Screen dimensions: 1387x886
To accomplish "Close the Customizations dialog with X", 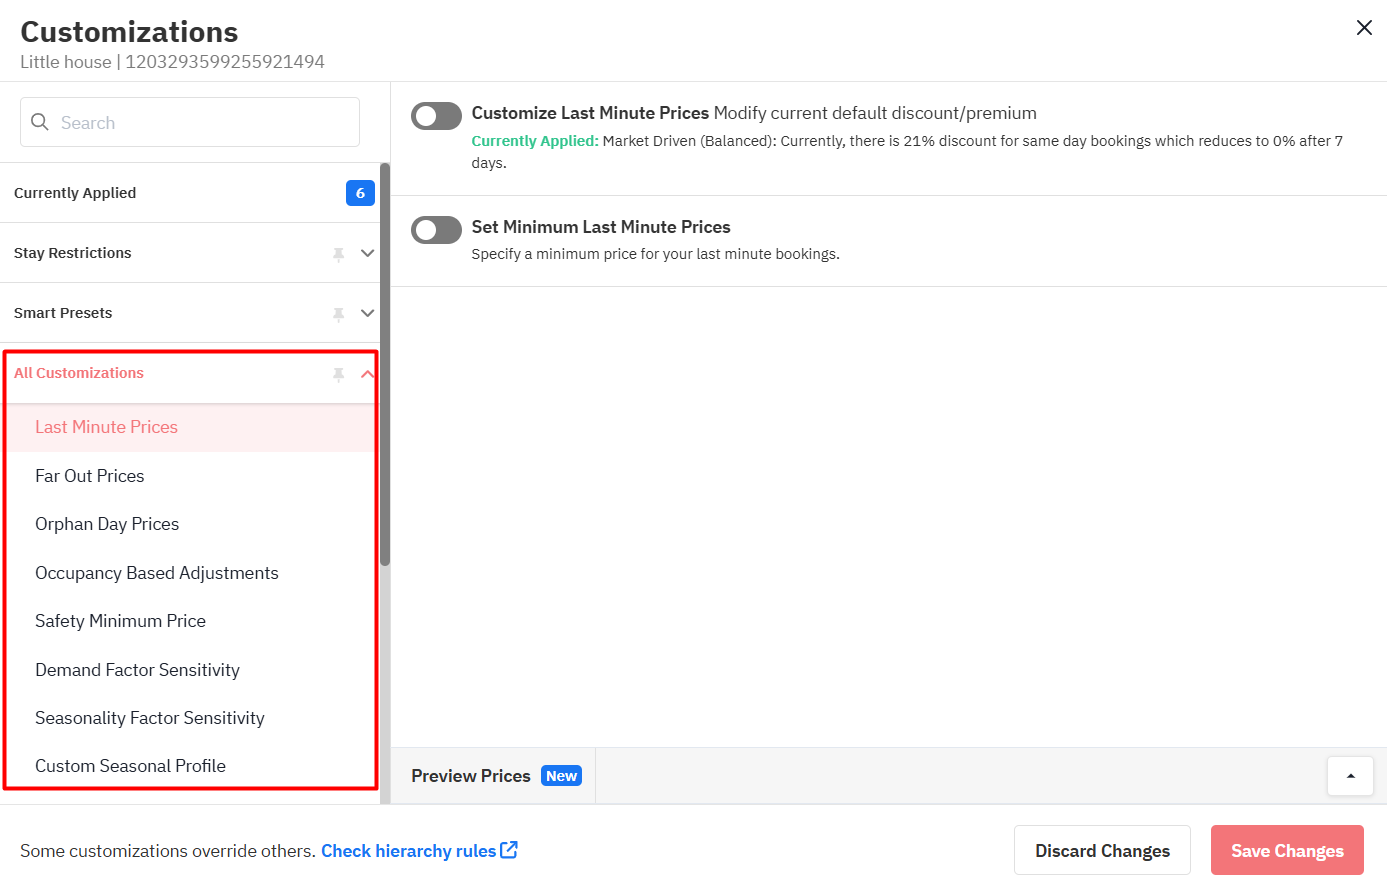I will tap(1364, 28).
